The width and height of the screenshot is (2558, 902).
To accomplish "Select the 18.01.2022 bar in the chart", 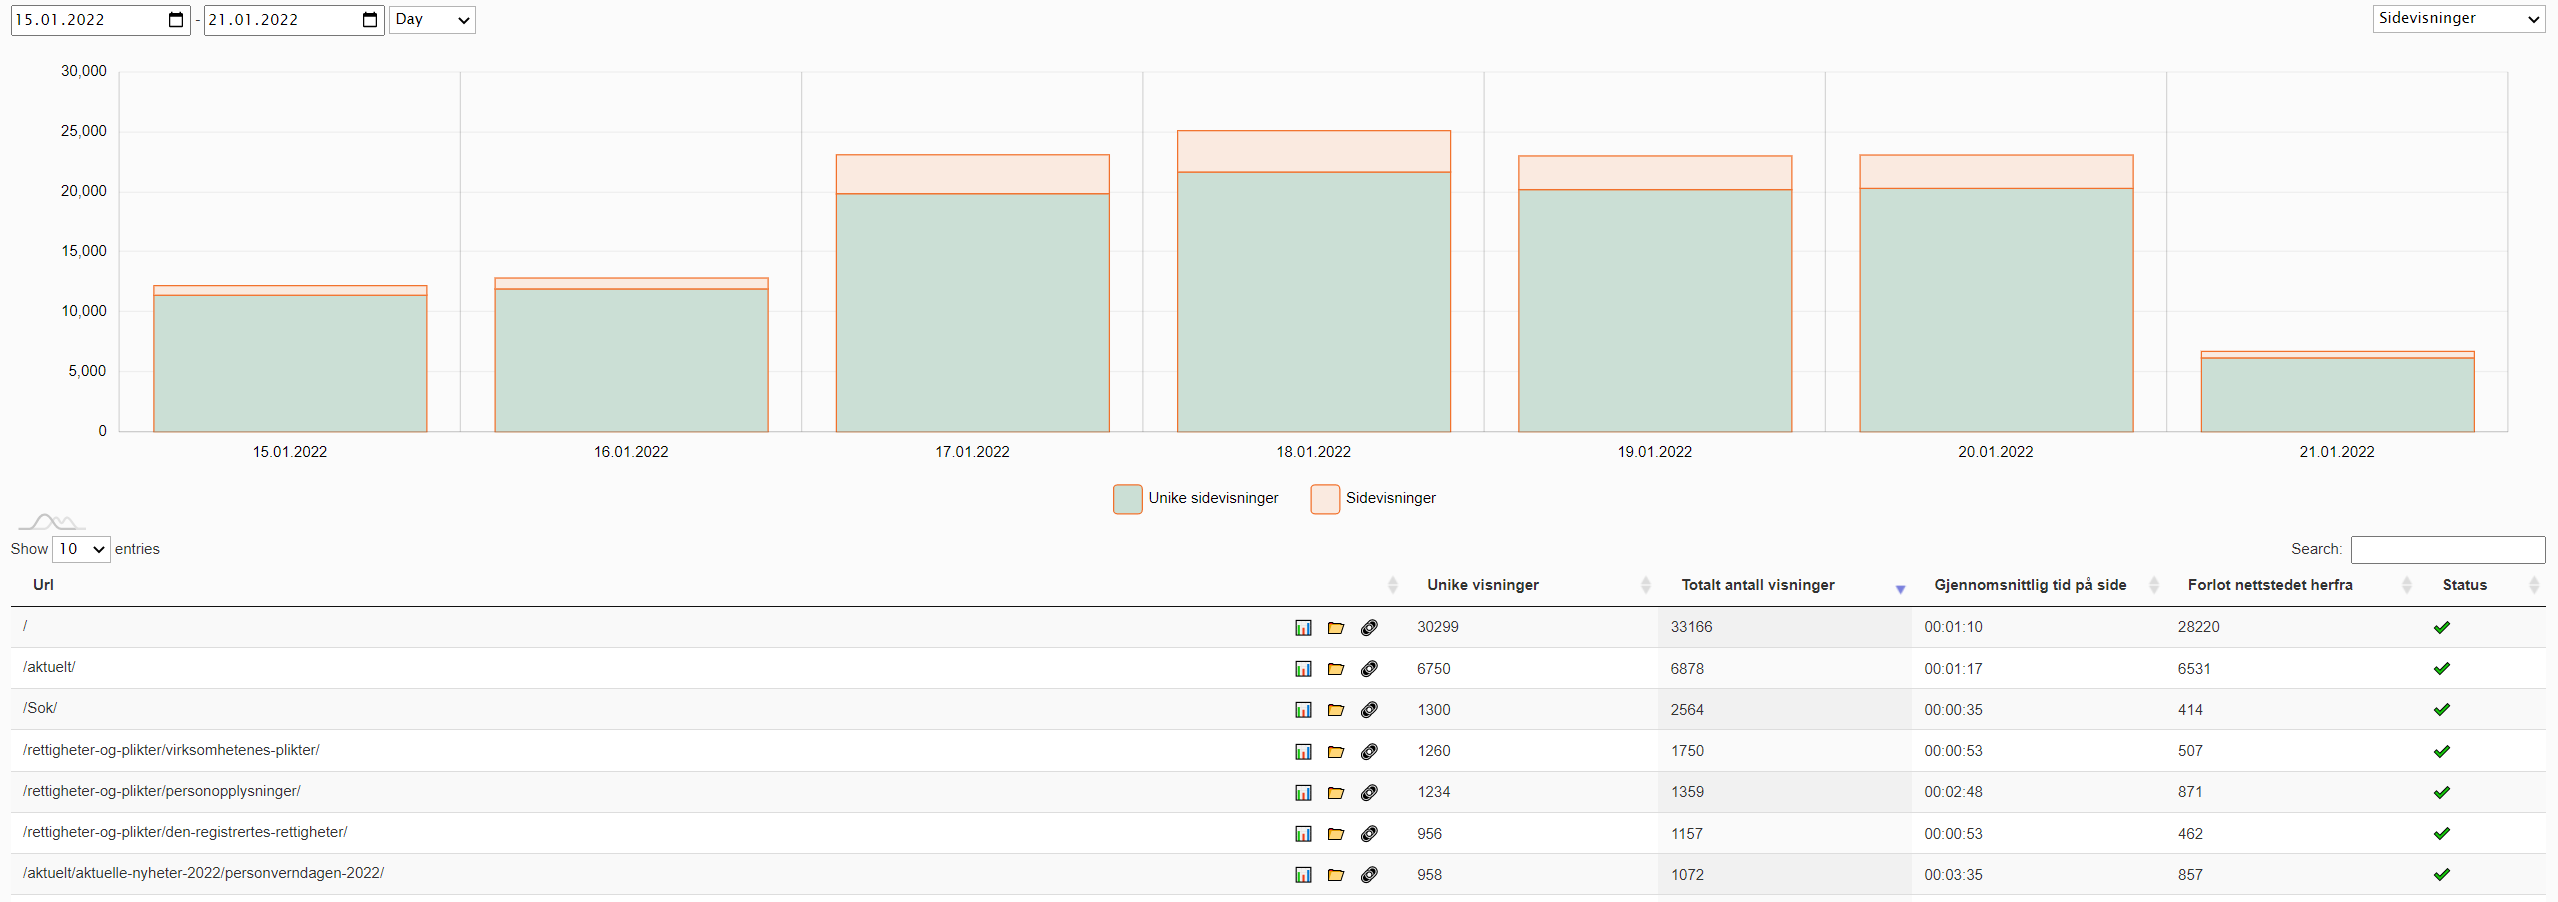I will (1314, 281).
